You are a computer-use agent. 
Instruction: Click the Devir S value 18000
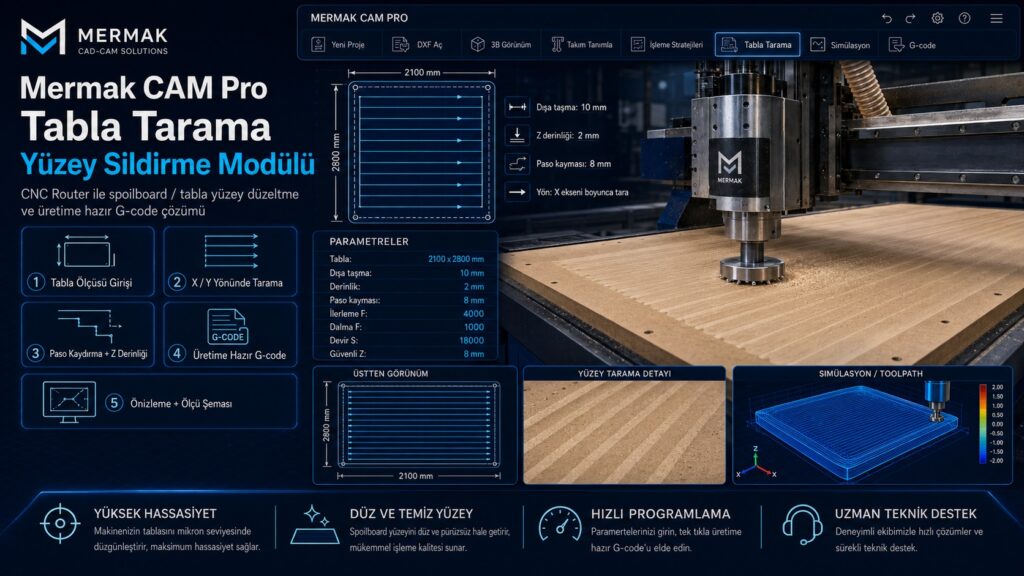[x=472, y=340]
